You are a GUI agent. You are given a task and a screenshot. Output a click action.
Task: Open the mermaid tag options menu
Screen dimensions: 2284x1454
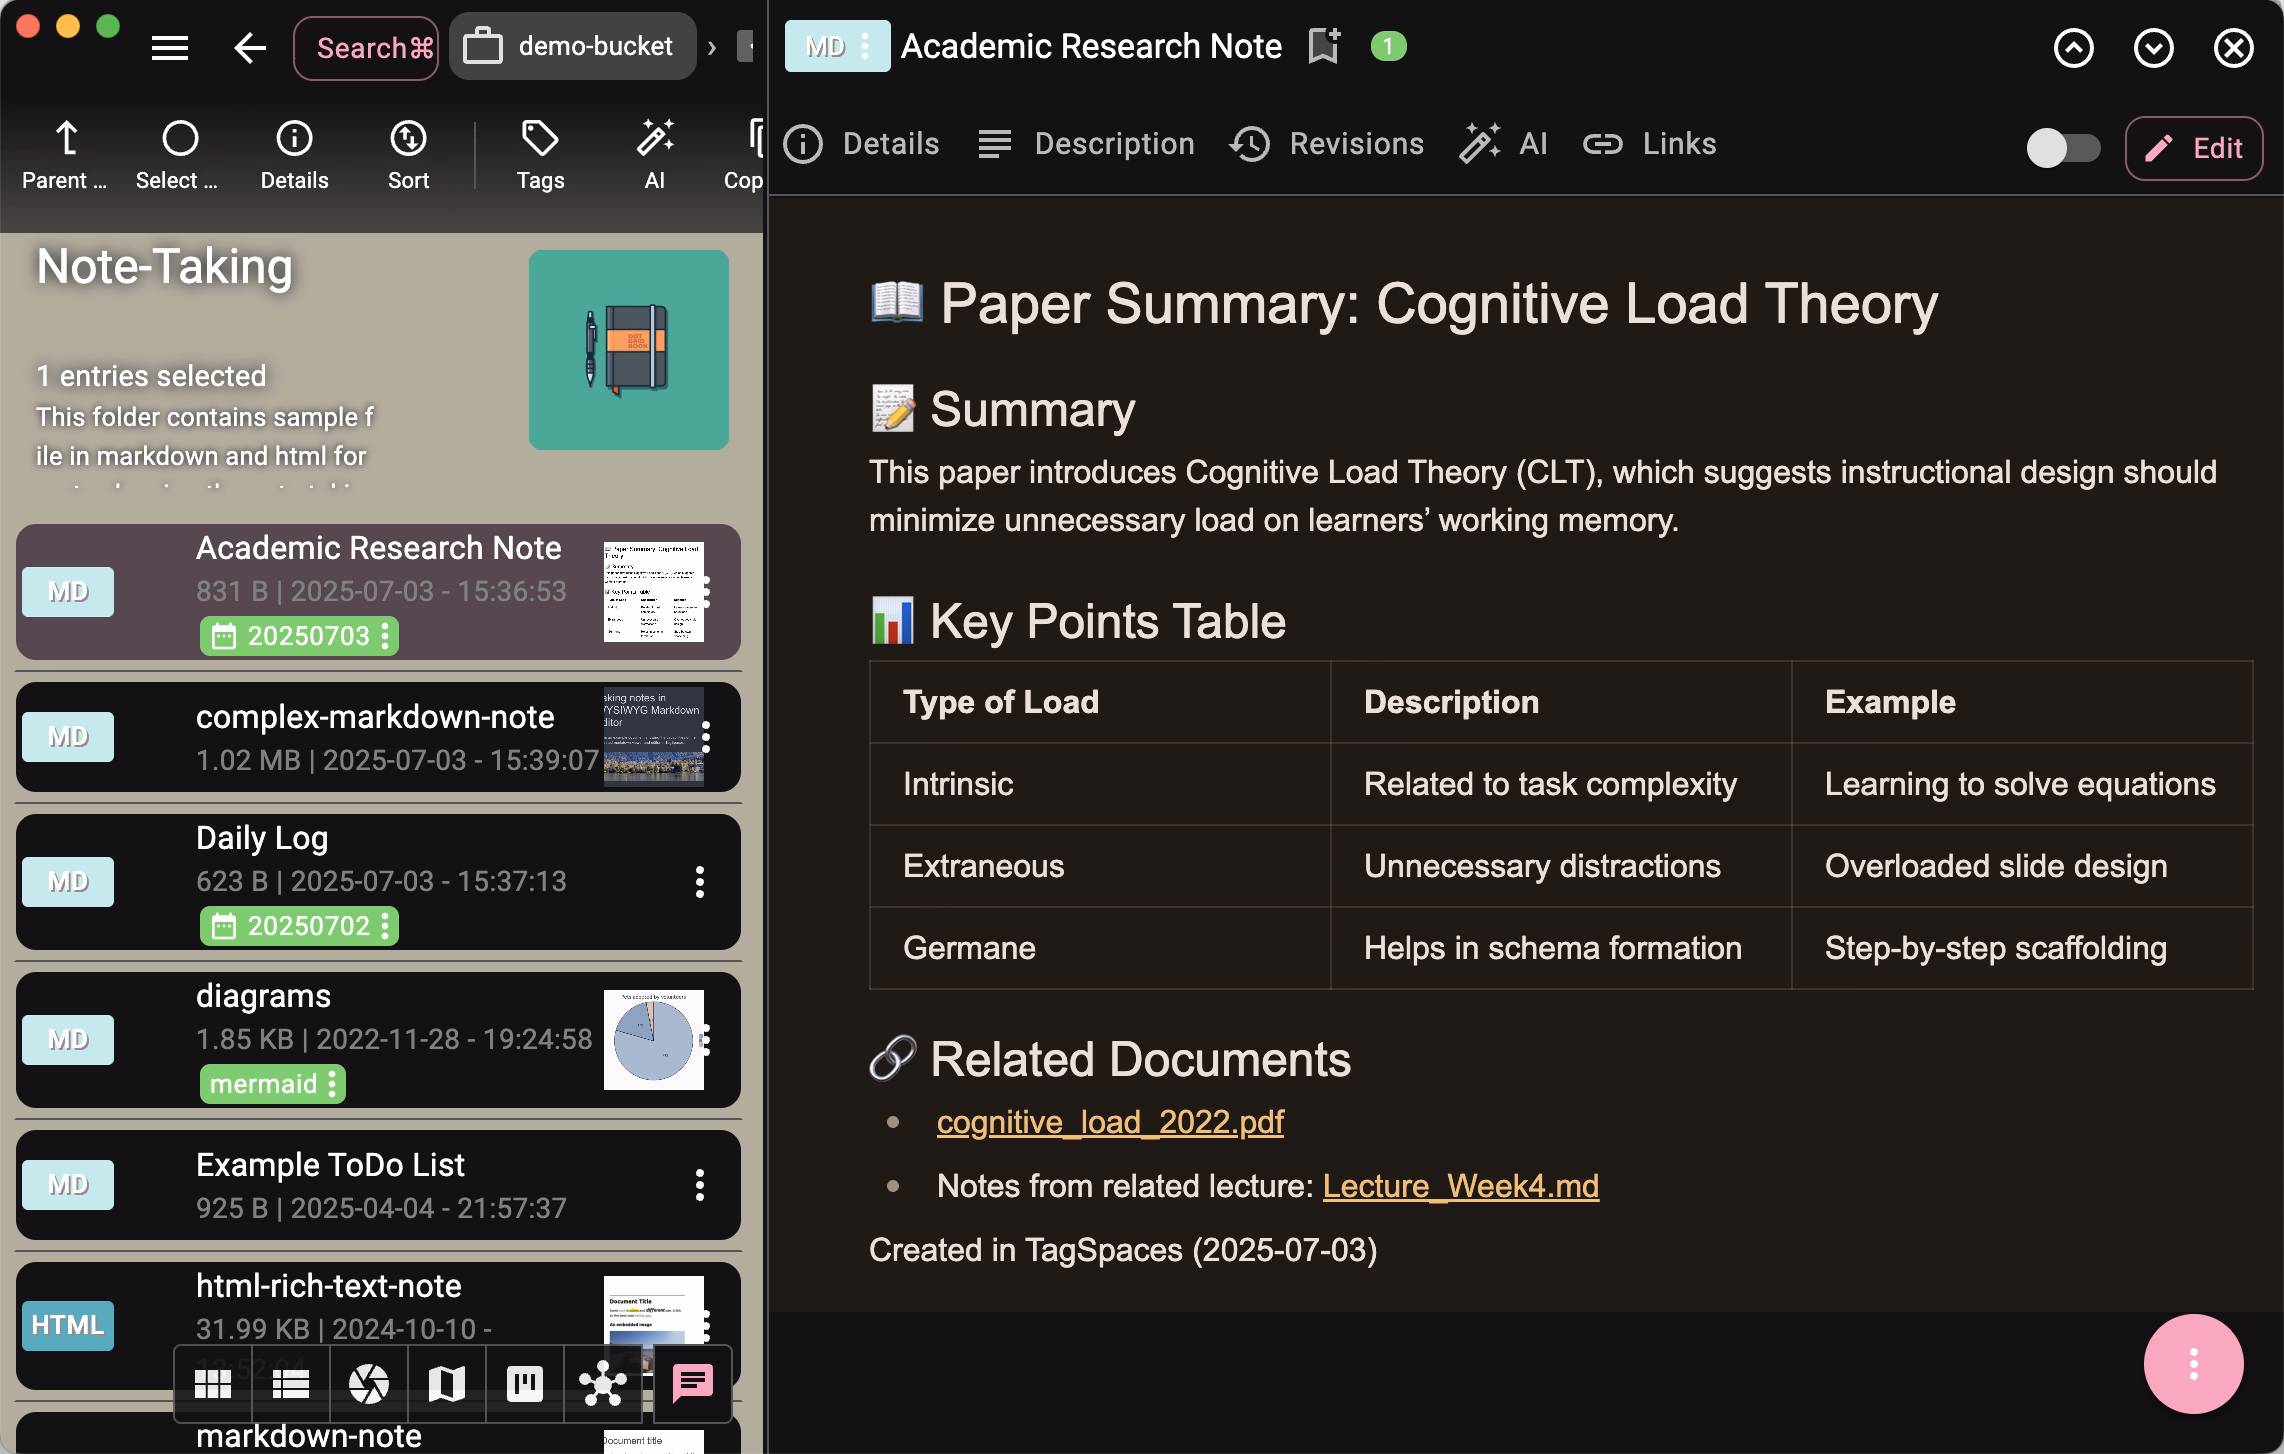click(332, 1083)
